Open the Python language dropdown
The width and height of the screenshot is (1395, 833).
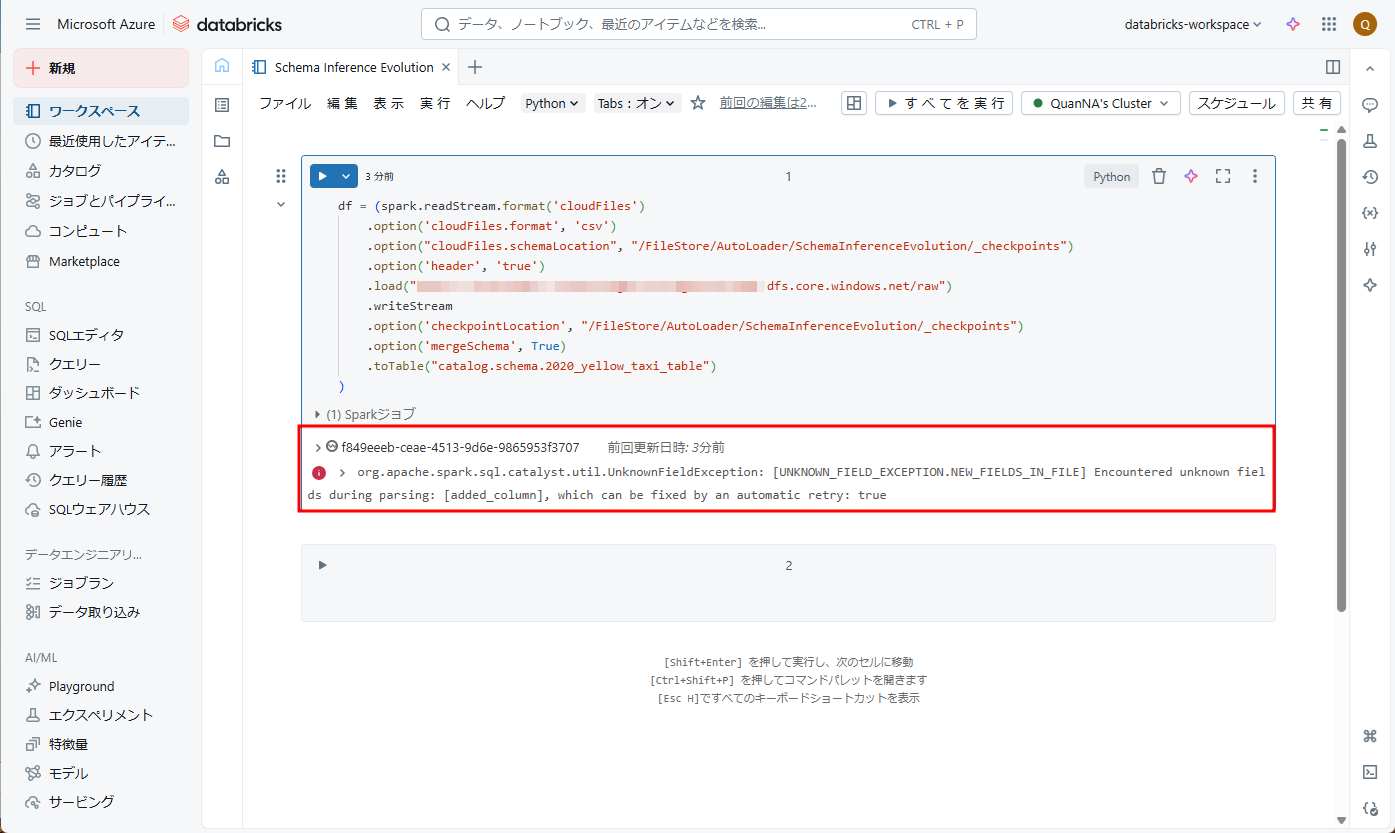pos(553,103)
